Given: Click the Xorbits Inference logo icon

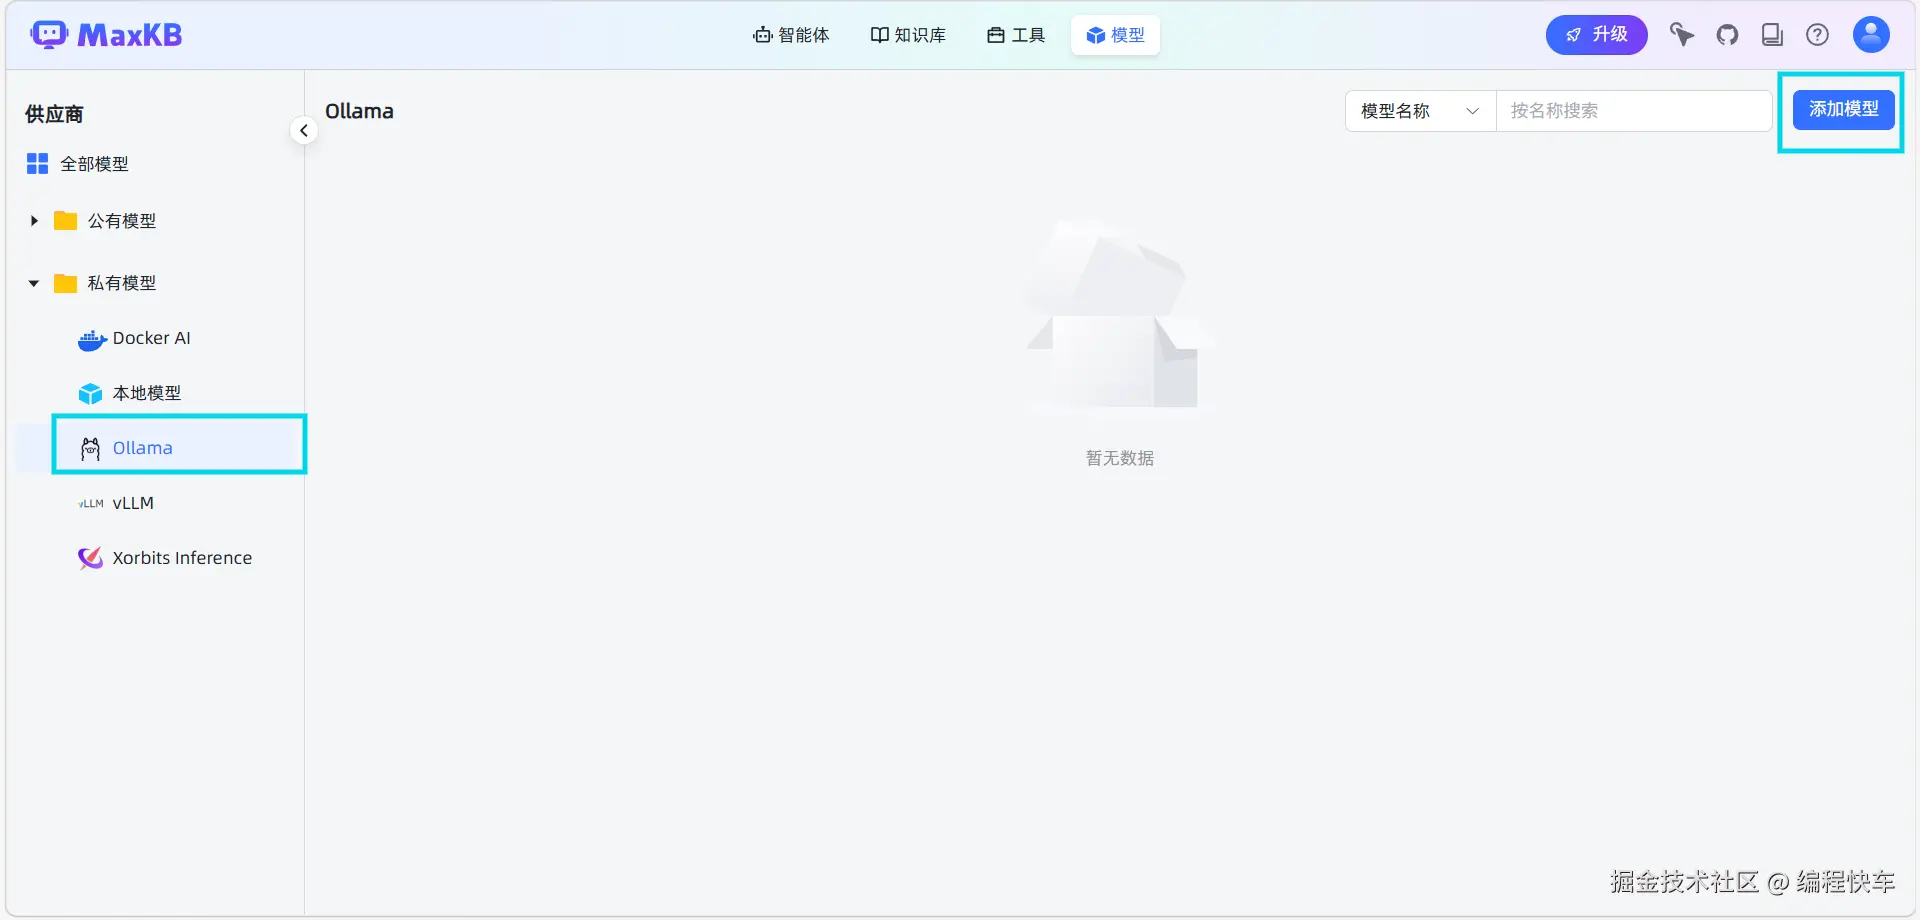Looking at the screenshot, I should [91, 558].
